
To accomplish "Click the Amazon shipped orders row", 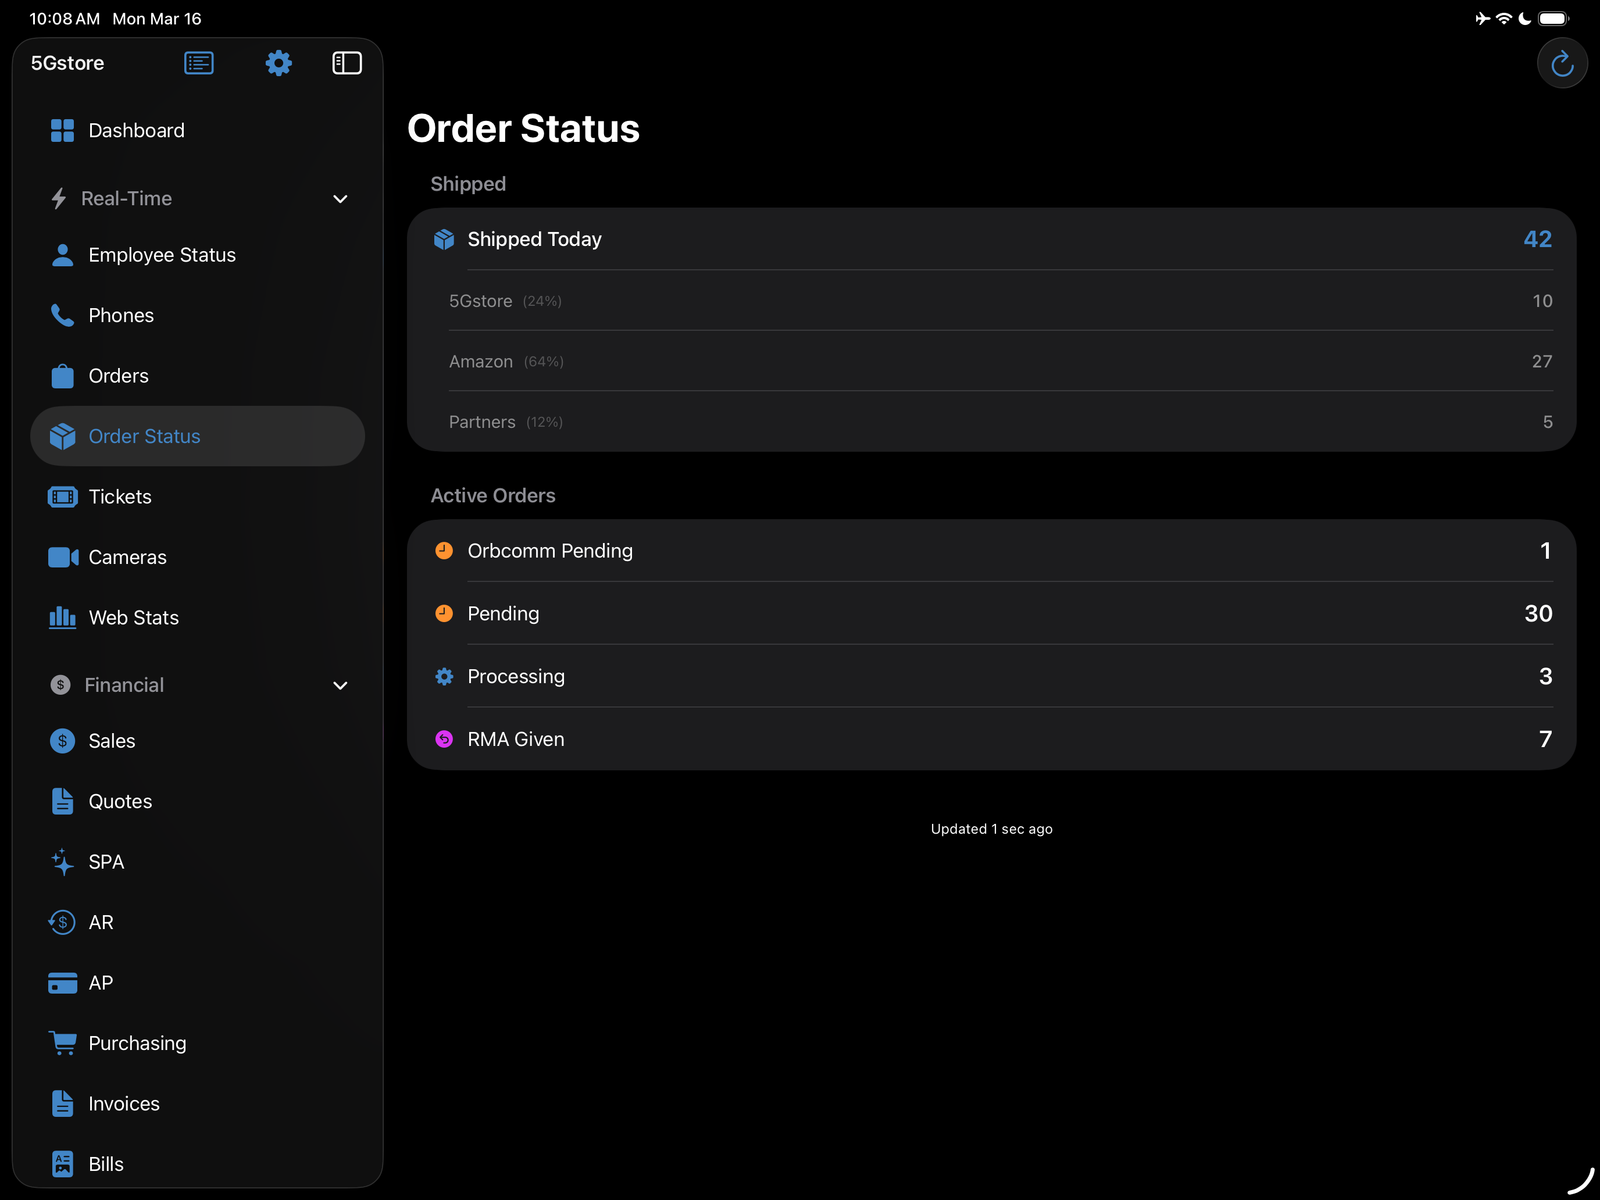I will point(990,361).
